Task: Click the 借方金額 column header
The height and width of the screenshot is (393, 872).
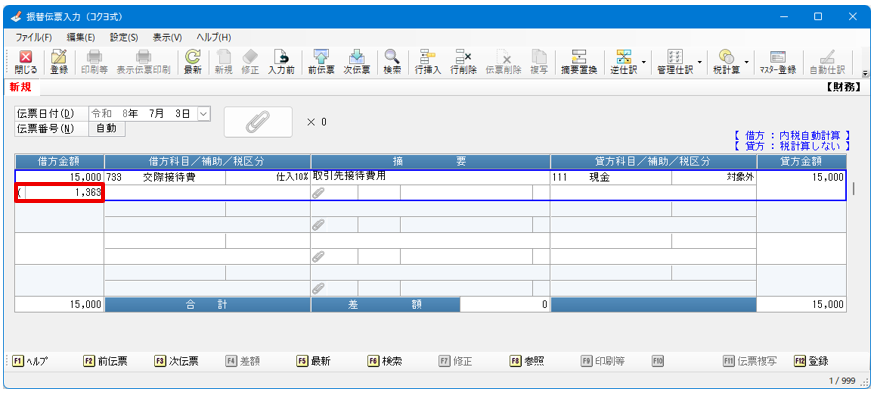Action: point(60,162)
